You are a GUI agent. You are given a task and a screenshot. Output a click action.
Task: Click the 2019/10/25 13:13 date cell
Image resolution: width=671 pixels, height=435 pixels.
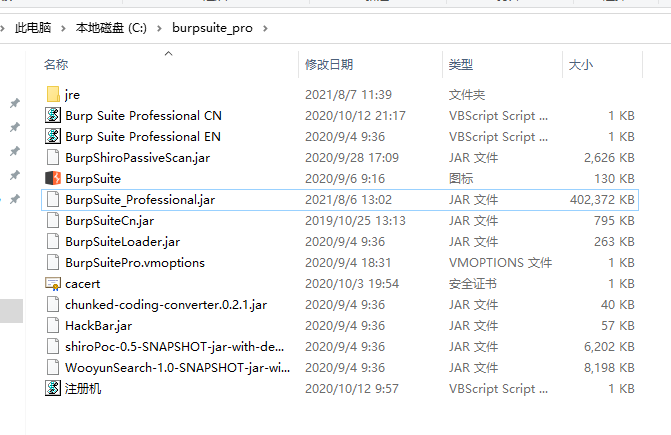(x=355, y=221)
